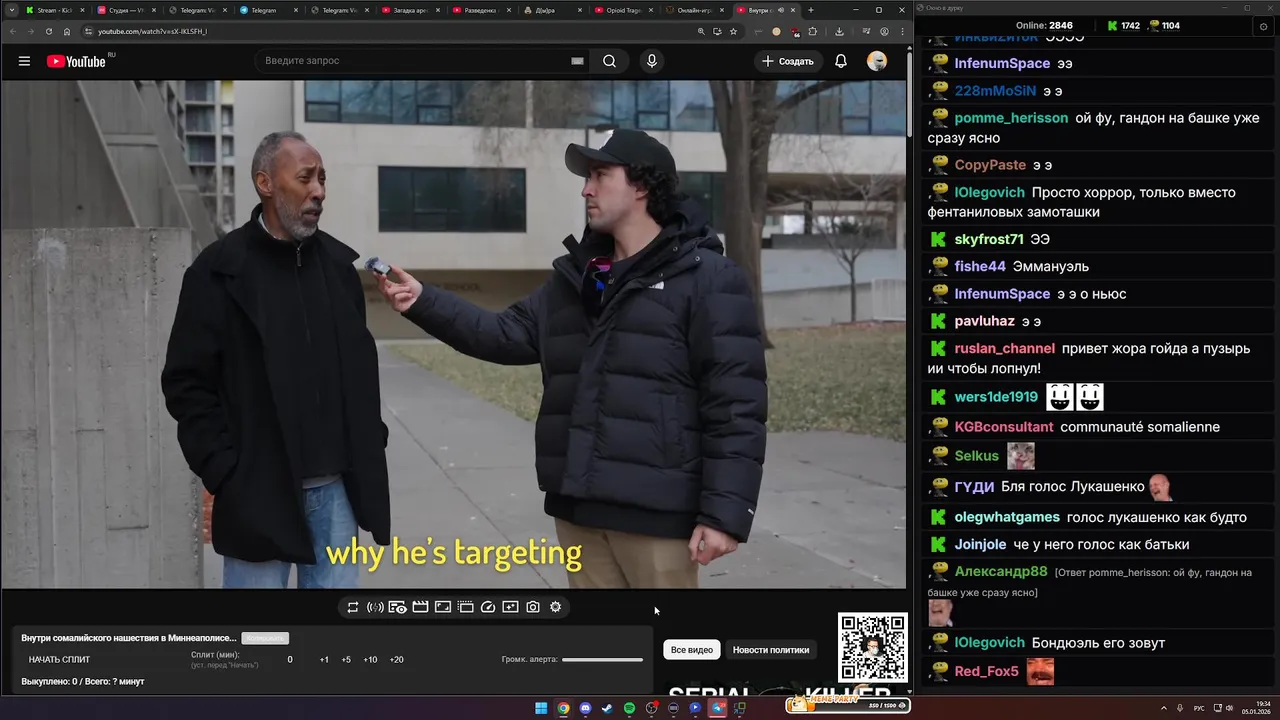Click the card-with-eye icon in toolbar
The image size is (1280, 720).
(x=397, y=607)
